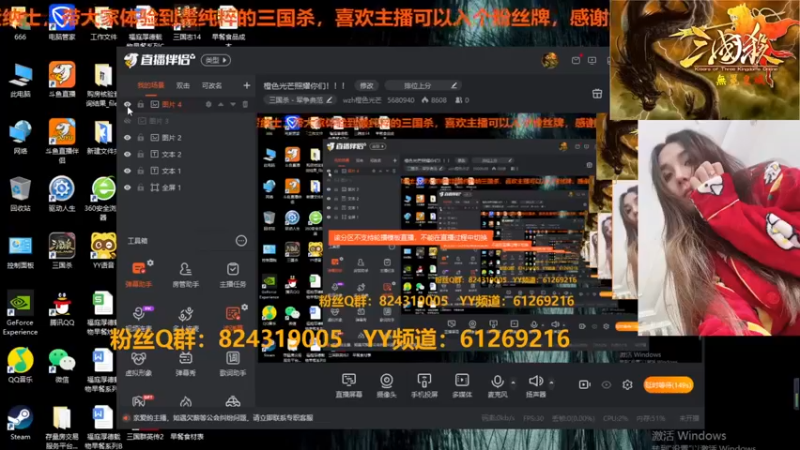Switch to the 我的场景 tab
Viewport: 800px width, 450px height.
click(151, 86)
